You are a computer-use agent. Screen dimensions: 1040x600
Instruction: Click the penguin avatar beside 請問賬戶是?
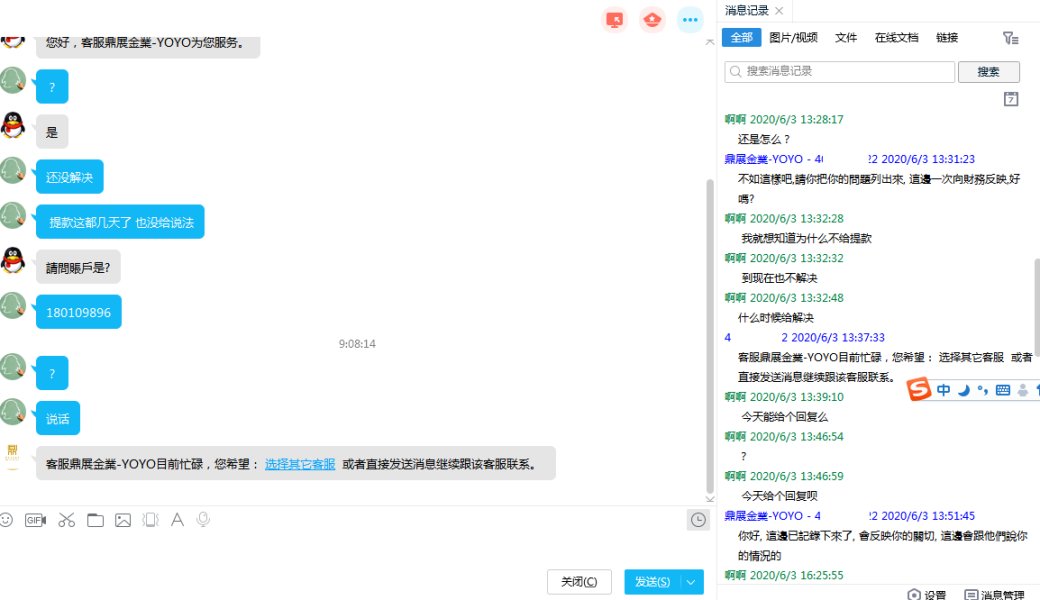pyautogui.click(x=13, y=261)
